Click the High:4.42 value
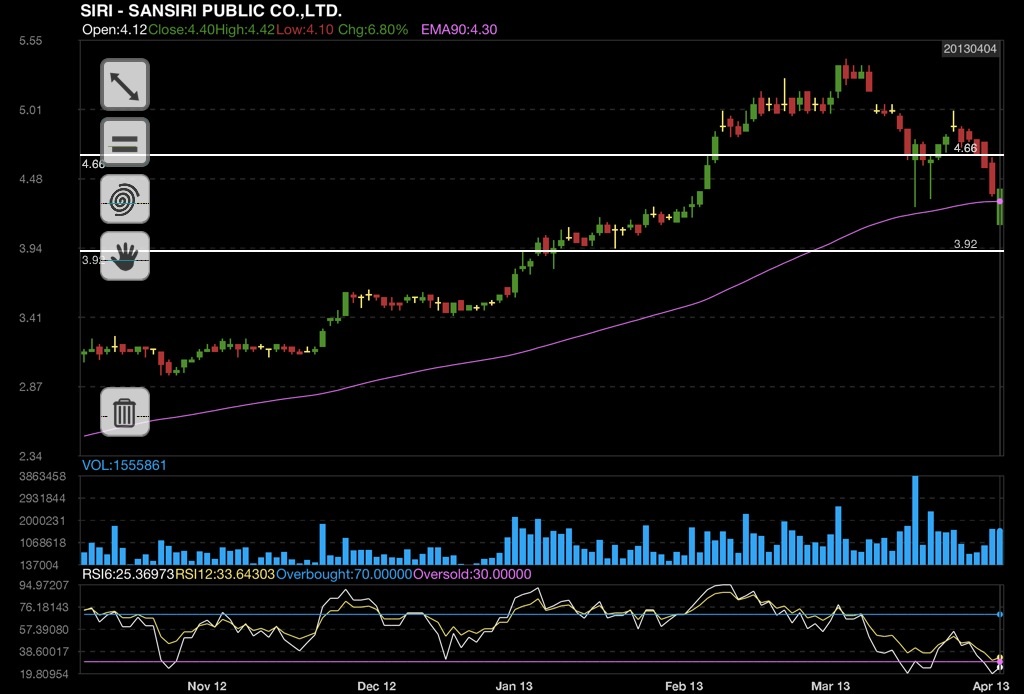This screenshot has width=1024, height=694. [x=245, y=29]
